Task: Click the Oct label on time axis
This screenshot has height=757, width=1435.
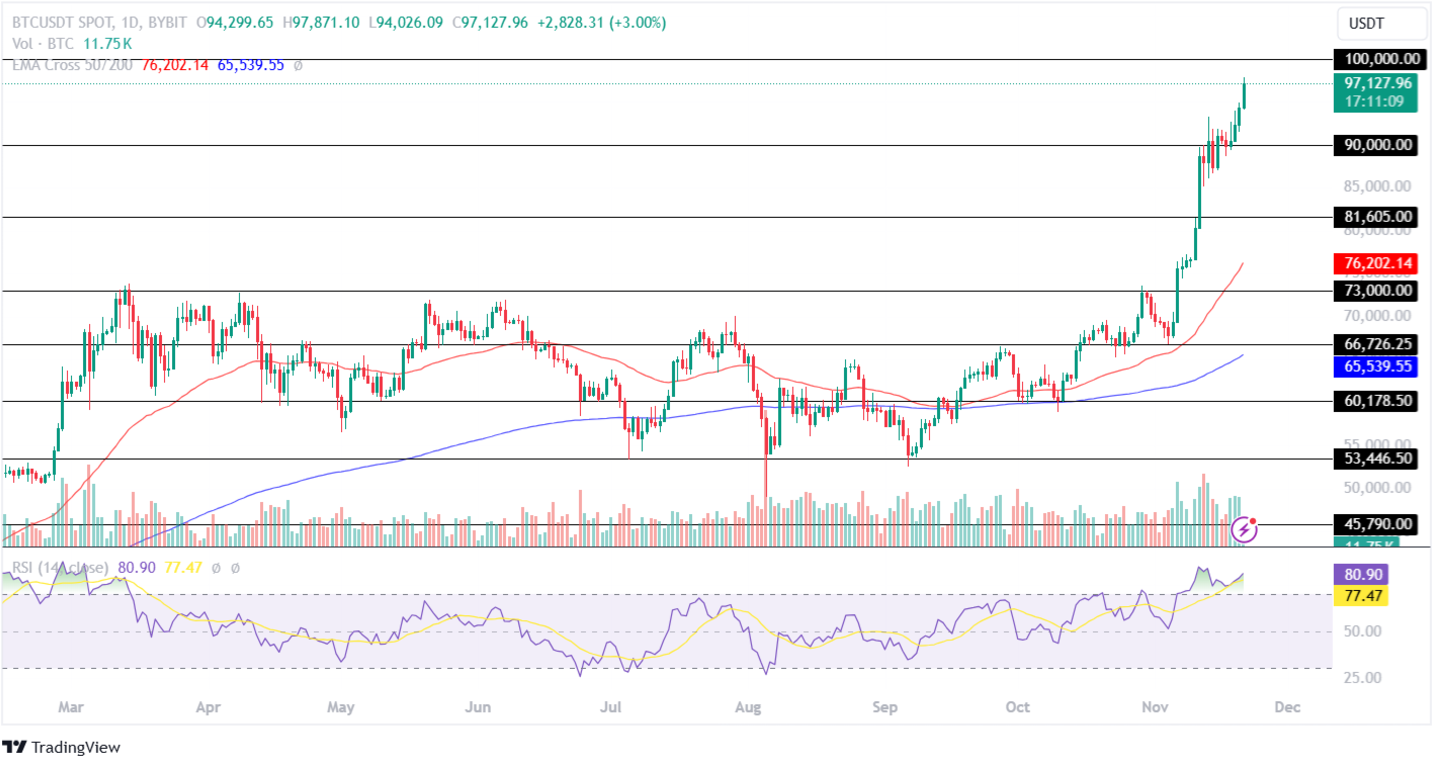Action: 1018,707
